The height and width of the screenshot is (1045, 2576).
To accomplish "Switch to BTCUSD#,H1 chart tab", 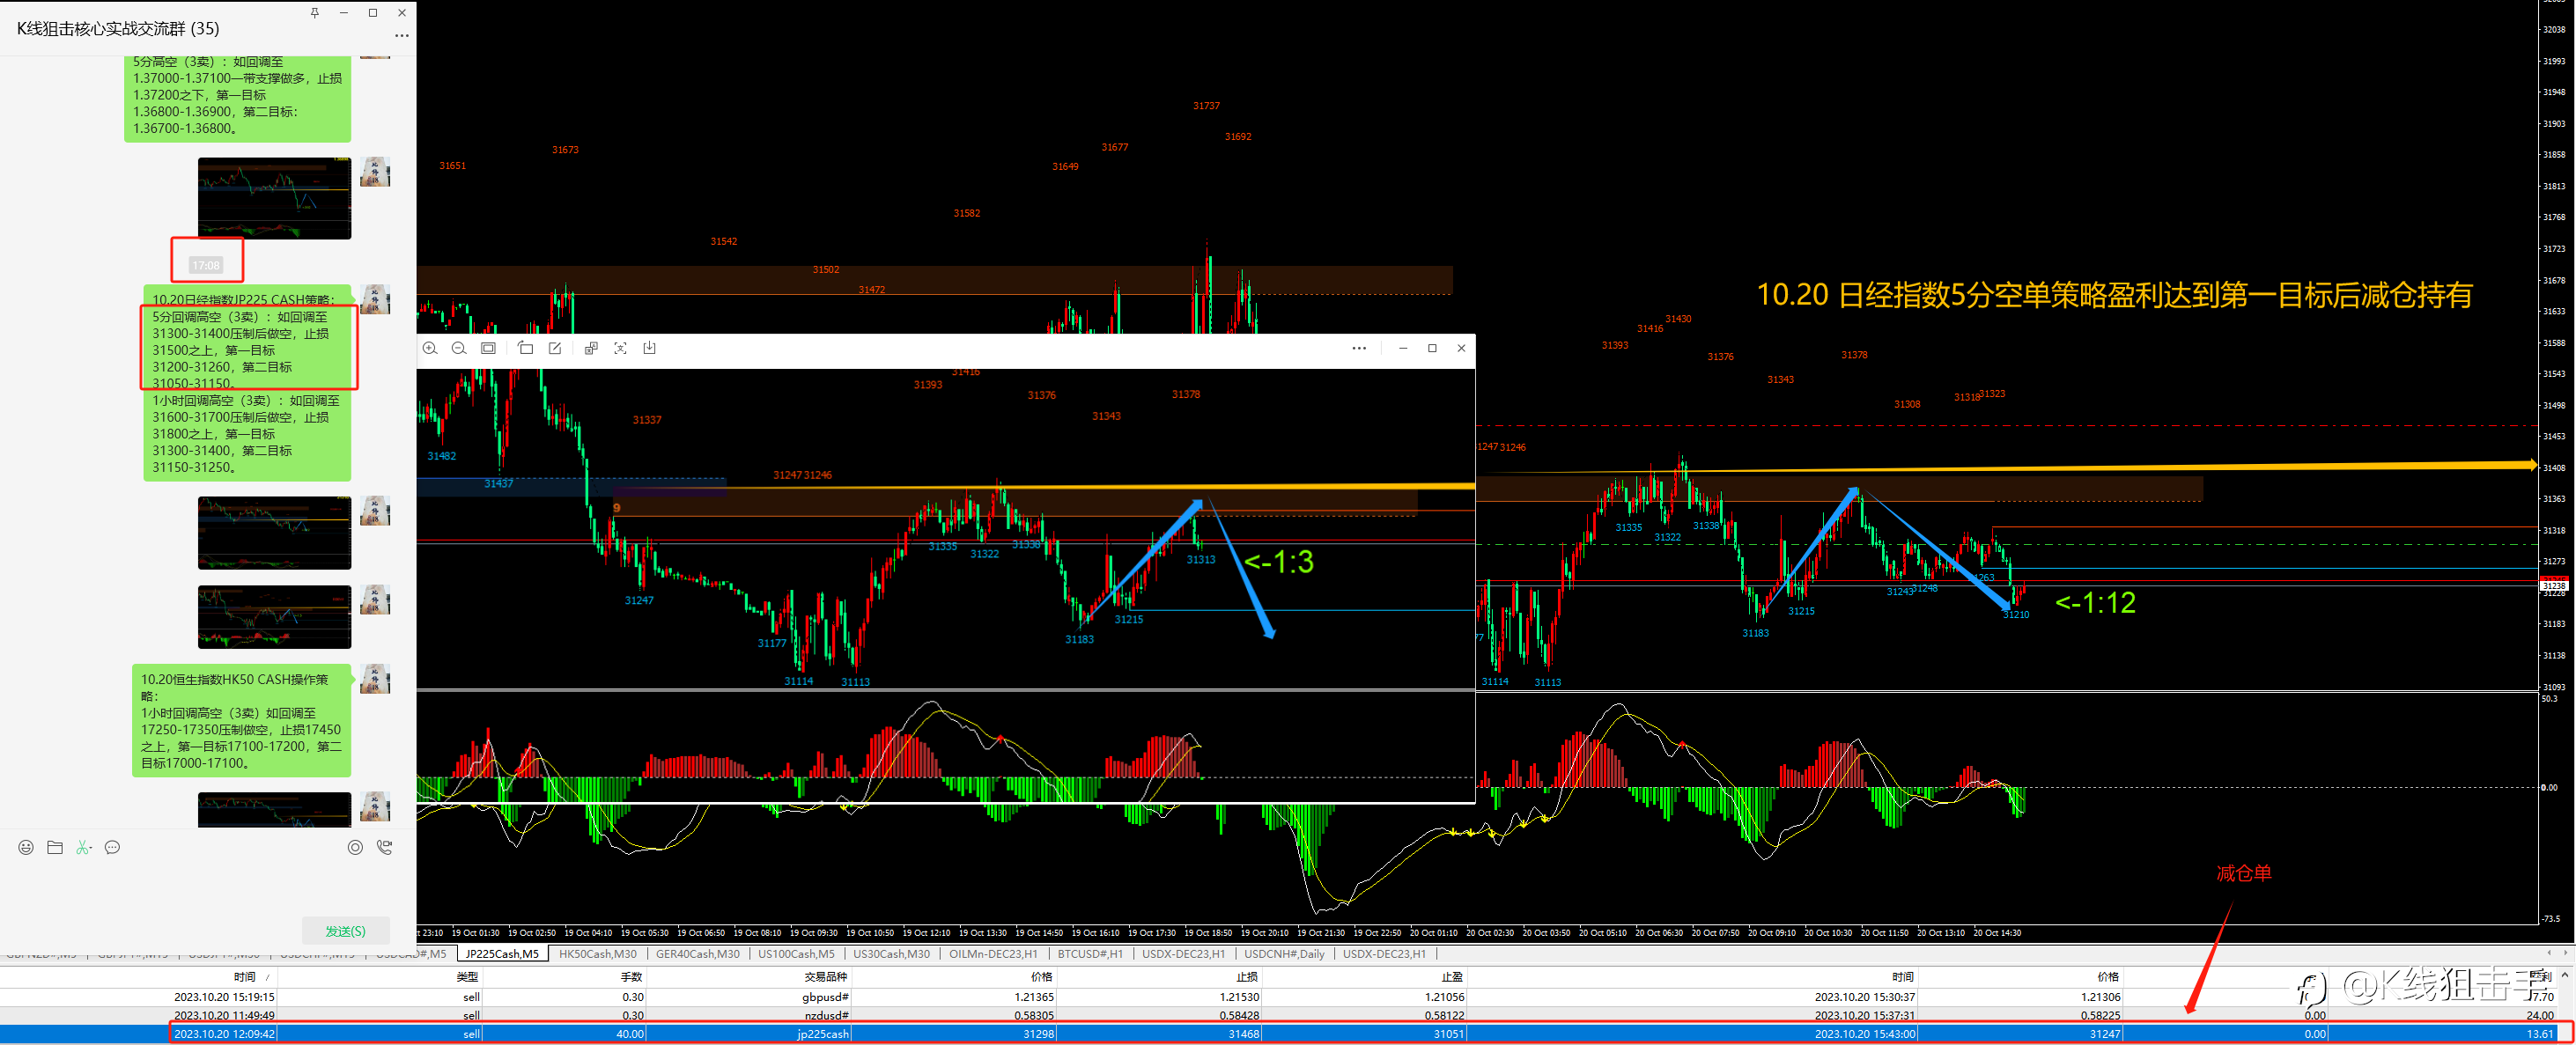I will [x=1090, y=954].
